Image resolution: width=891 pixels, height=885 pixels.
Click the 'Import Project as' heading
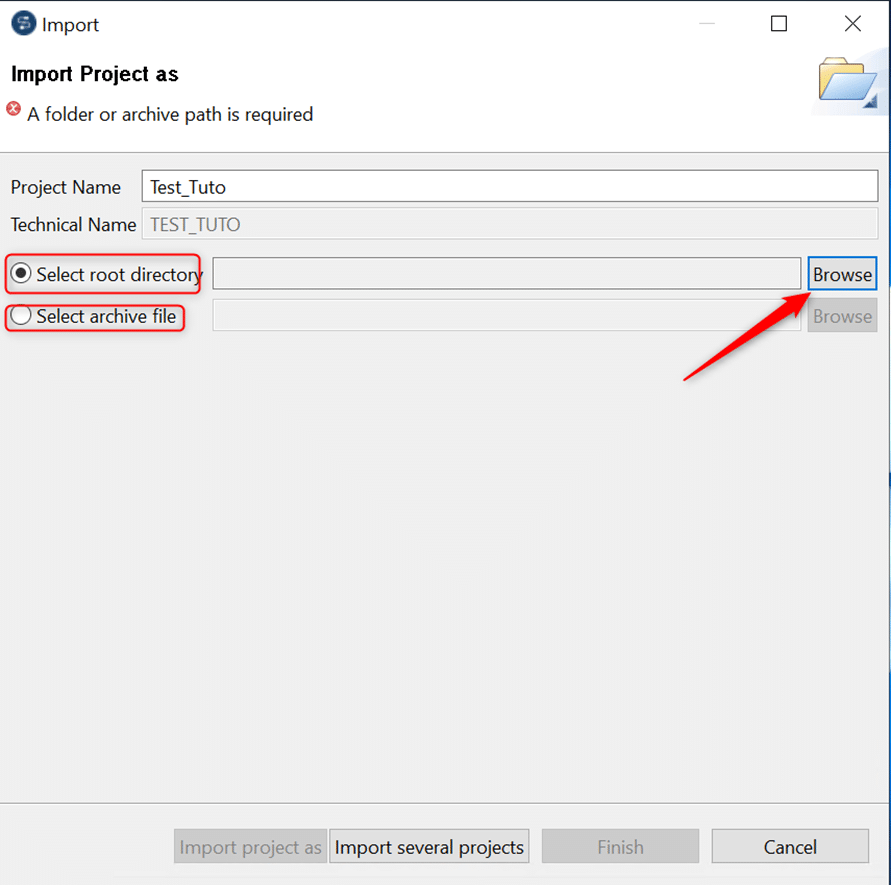(x=94, y=74)
